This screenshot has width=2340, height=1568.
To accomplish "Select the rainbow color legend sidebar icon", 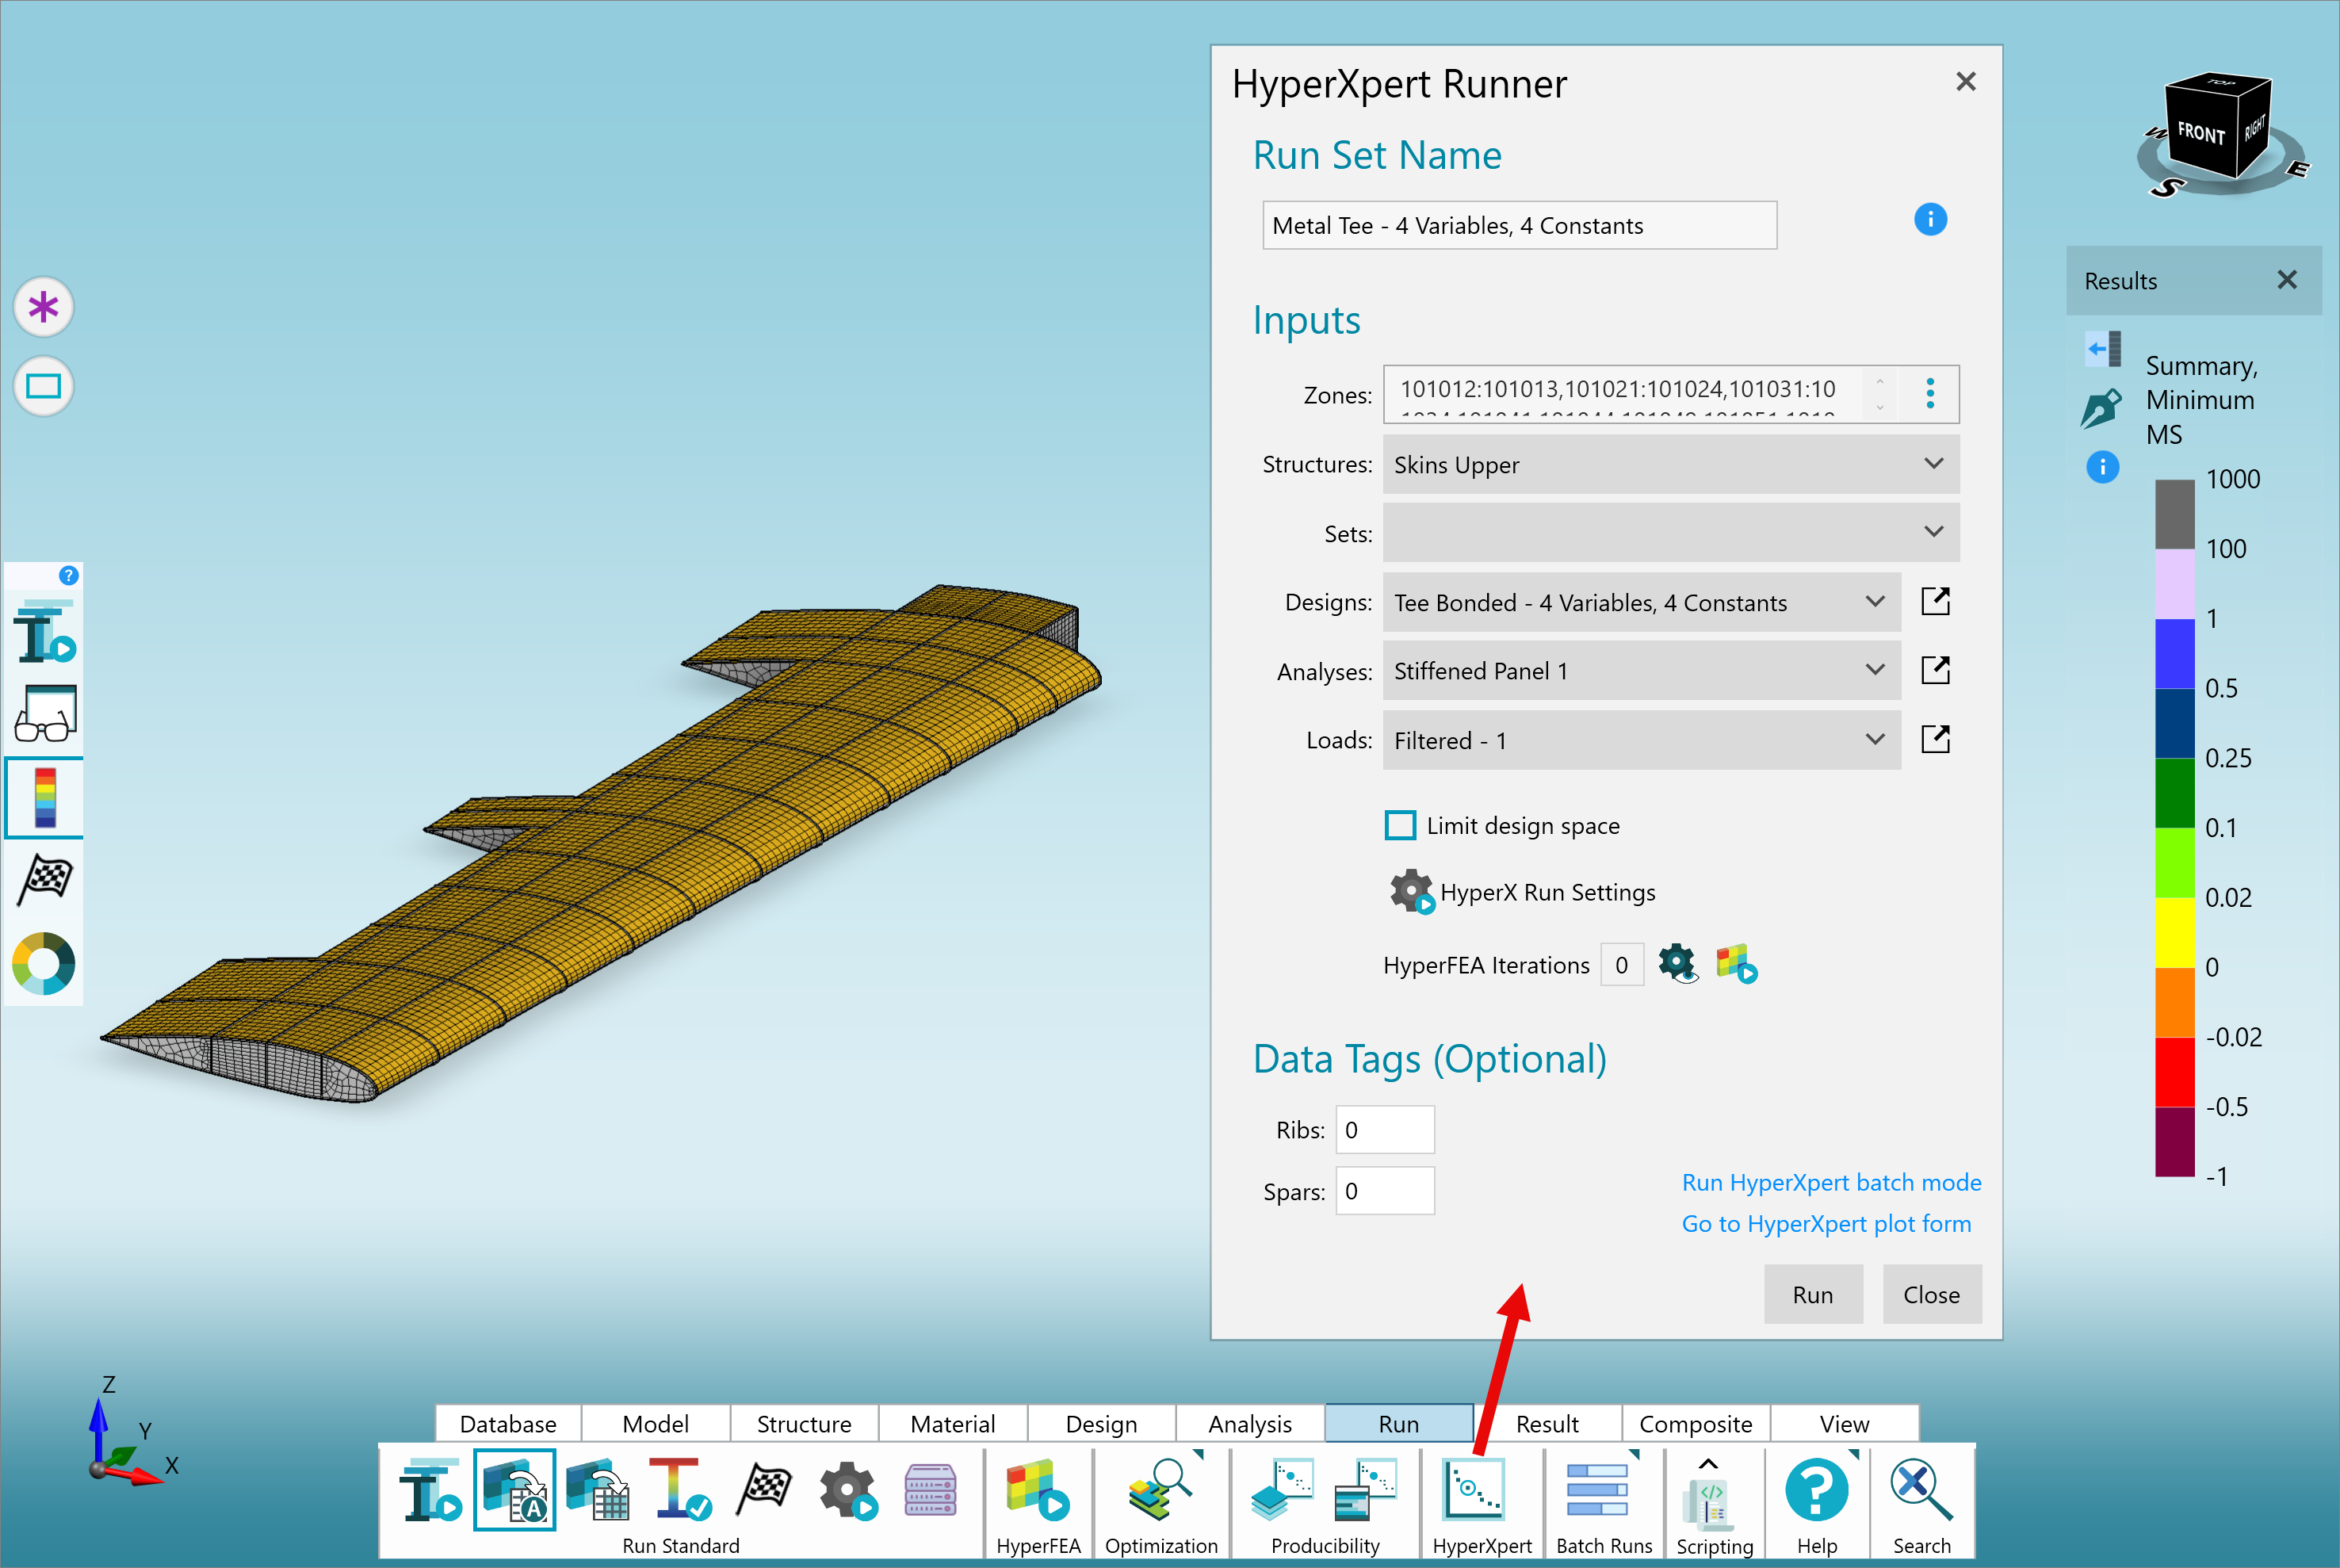I will (x=45, y=797).
